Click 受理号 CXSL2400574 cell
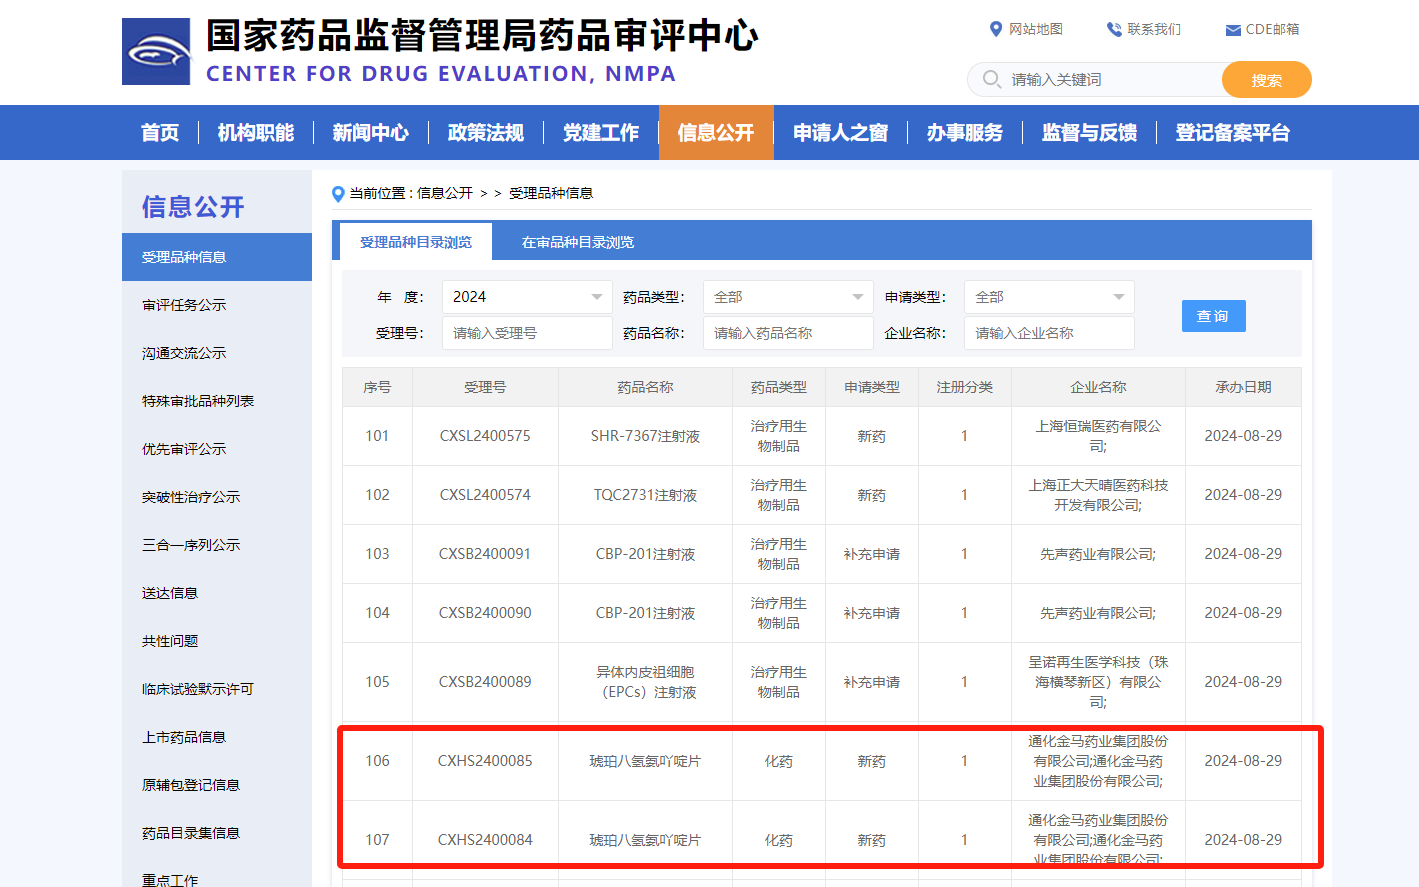 click(x=485, y=495)
